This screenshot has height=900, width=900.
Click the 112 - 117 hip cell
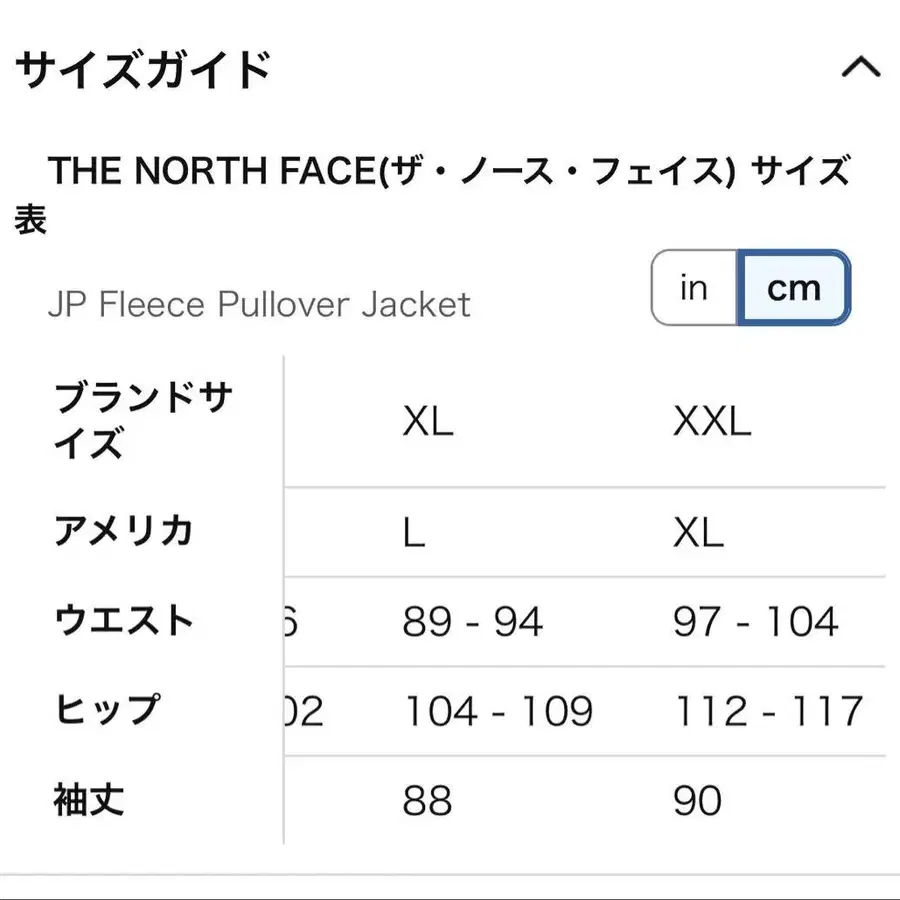point(768,712)
